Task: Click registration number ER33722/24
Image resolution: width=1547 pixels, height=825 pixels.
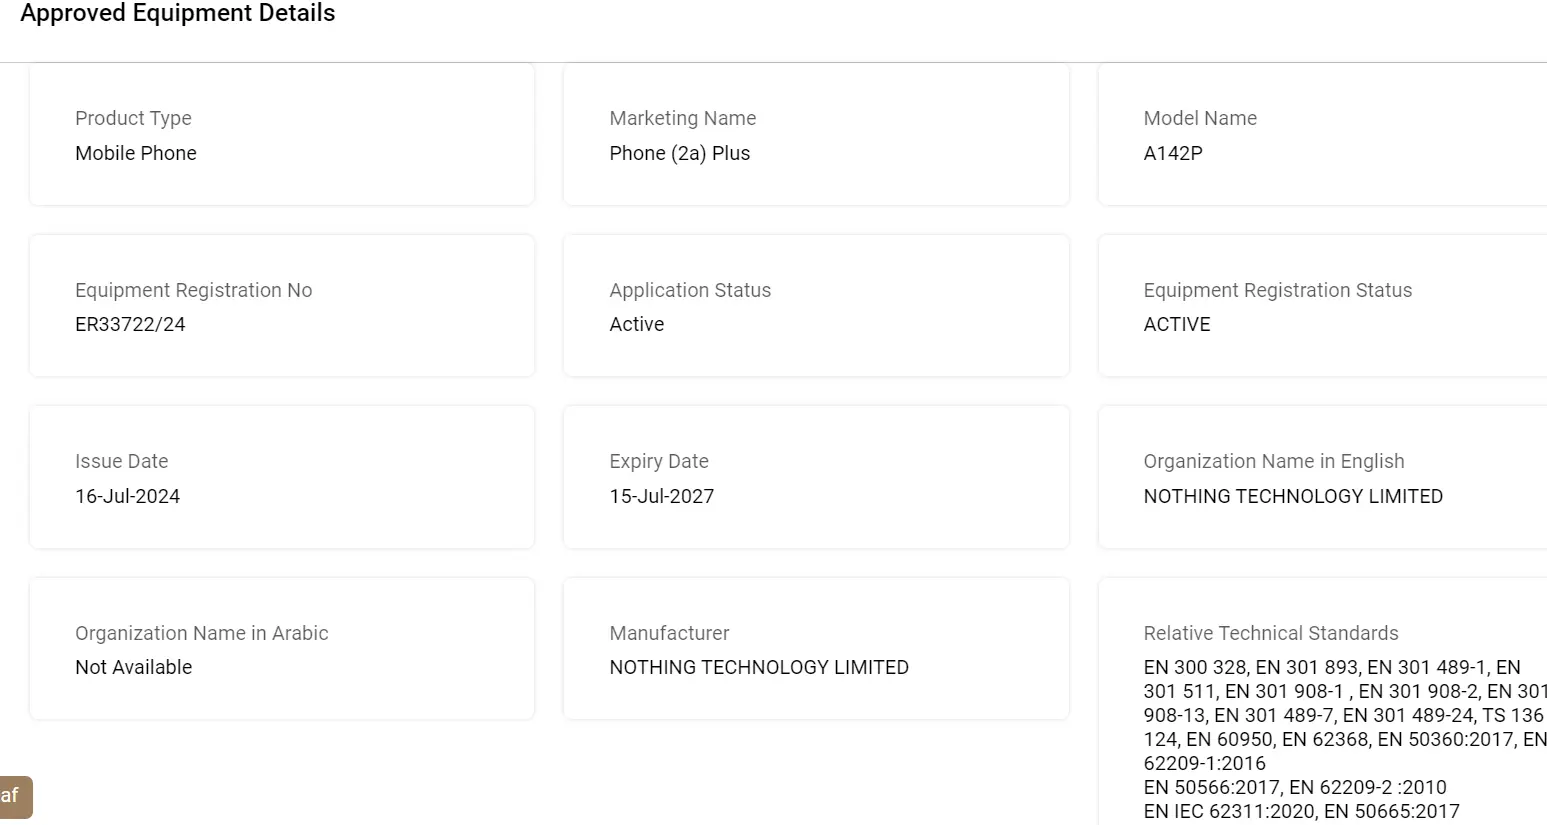Action: 130,324
